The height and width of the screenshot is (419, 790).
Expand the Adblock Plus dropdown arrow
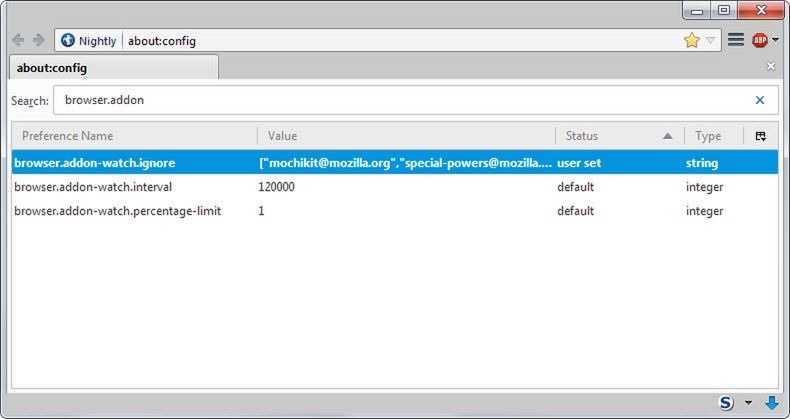click(x=775, y=40)
